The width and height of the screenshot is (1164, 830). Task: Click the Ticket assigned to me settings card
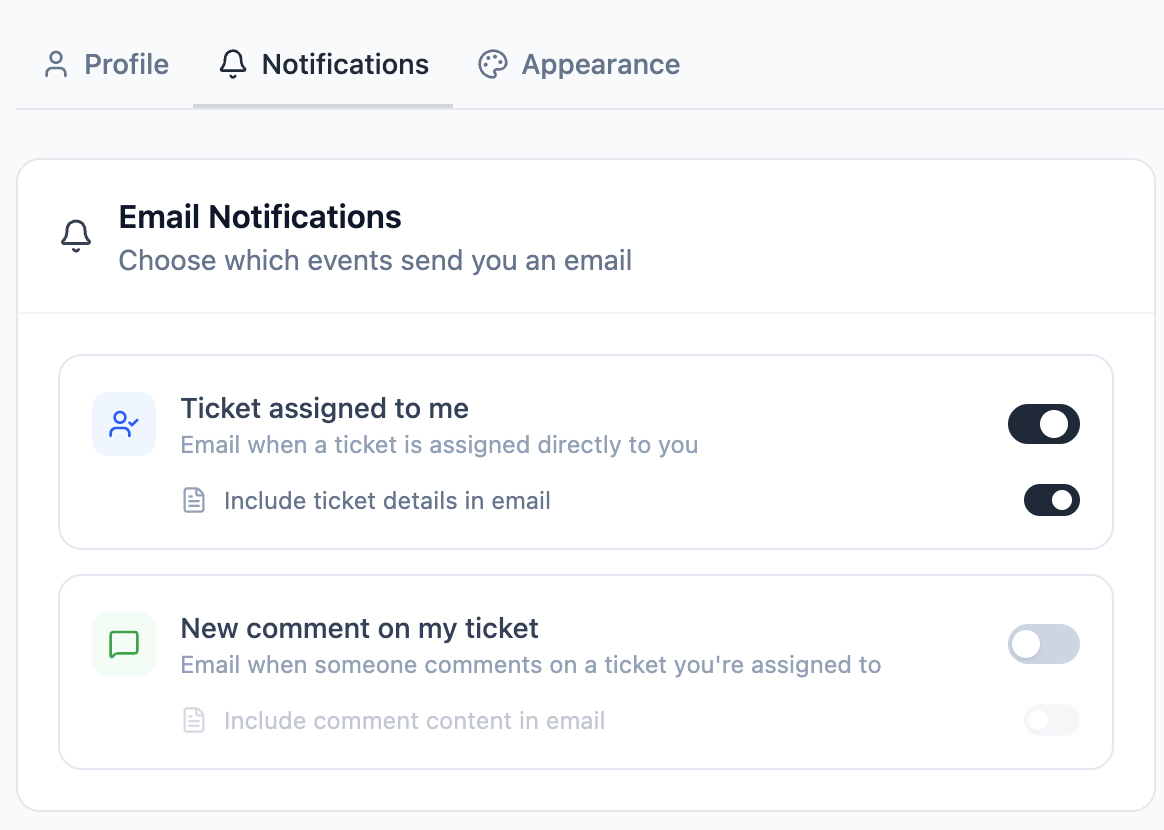[586, 451]
